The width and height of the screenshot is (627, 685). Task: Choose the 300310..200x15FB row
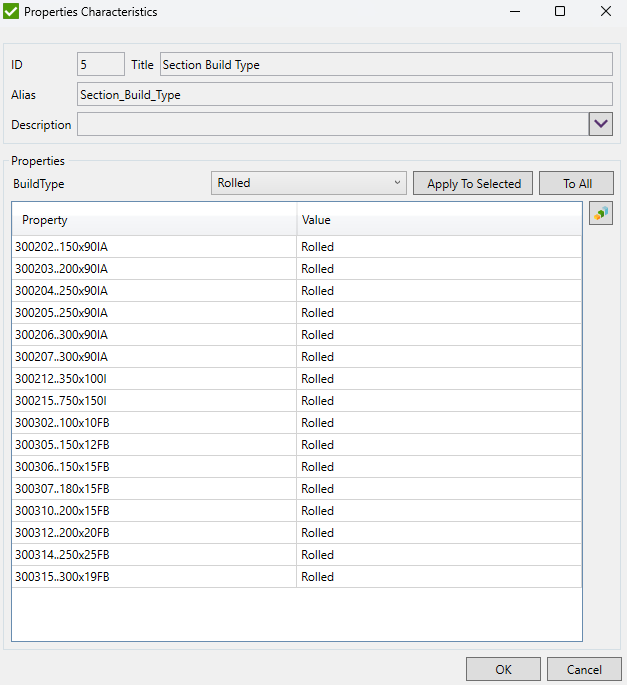[x=154, y=511]
